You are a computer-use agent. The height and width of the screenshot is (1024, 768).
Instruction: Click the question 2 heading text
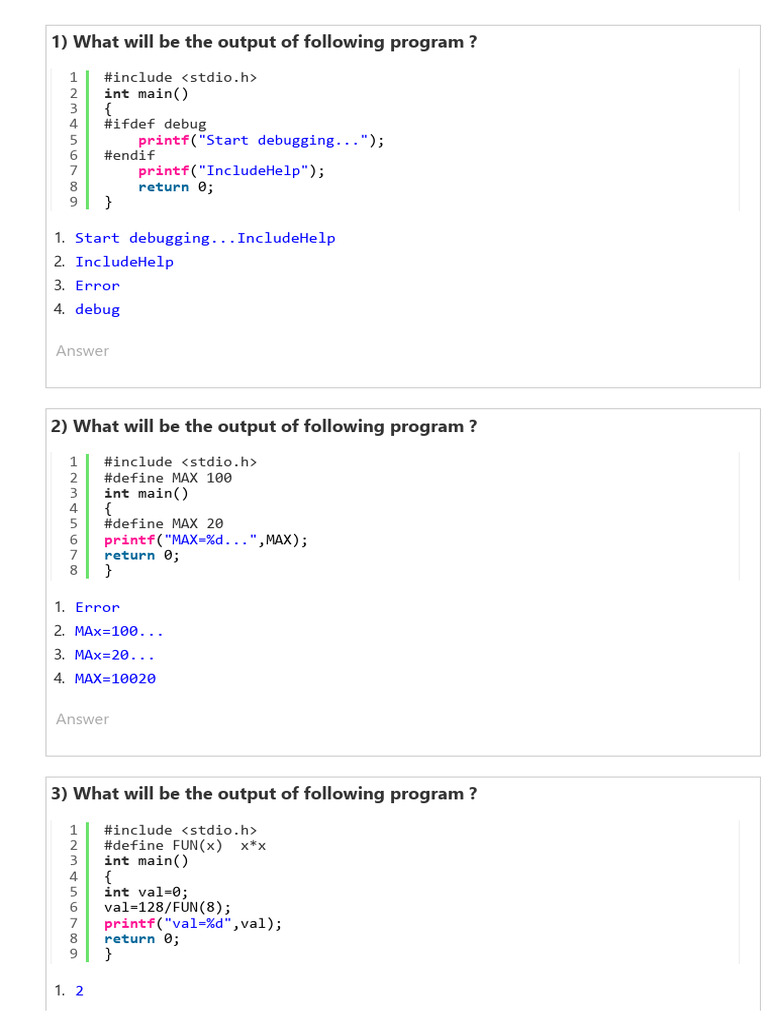tap(264, 426)
